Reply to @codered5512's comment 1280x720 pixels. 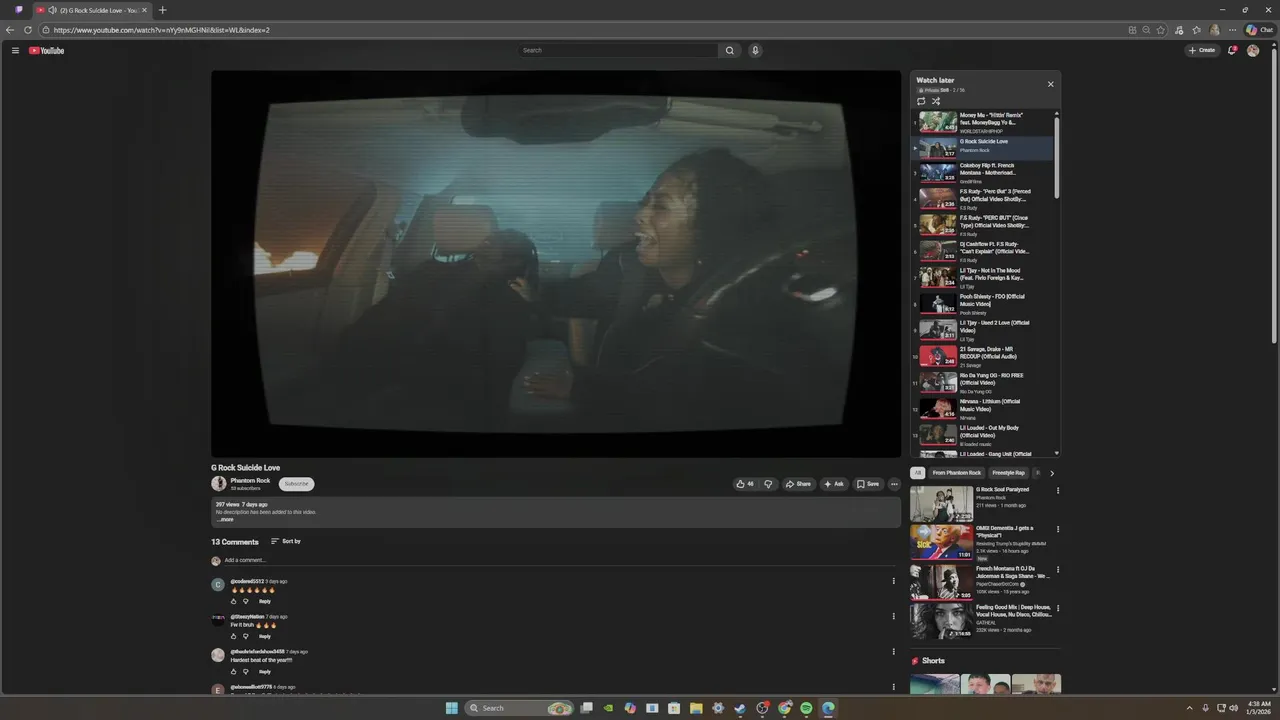[x=265, y=601]
